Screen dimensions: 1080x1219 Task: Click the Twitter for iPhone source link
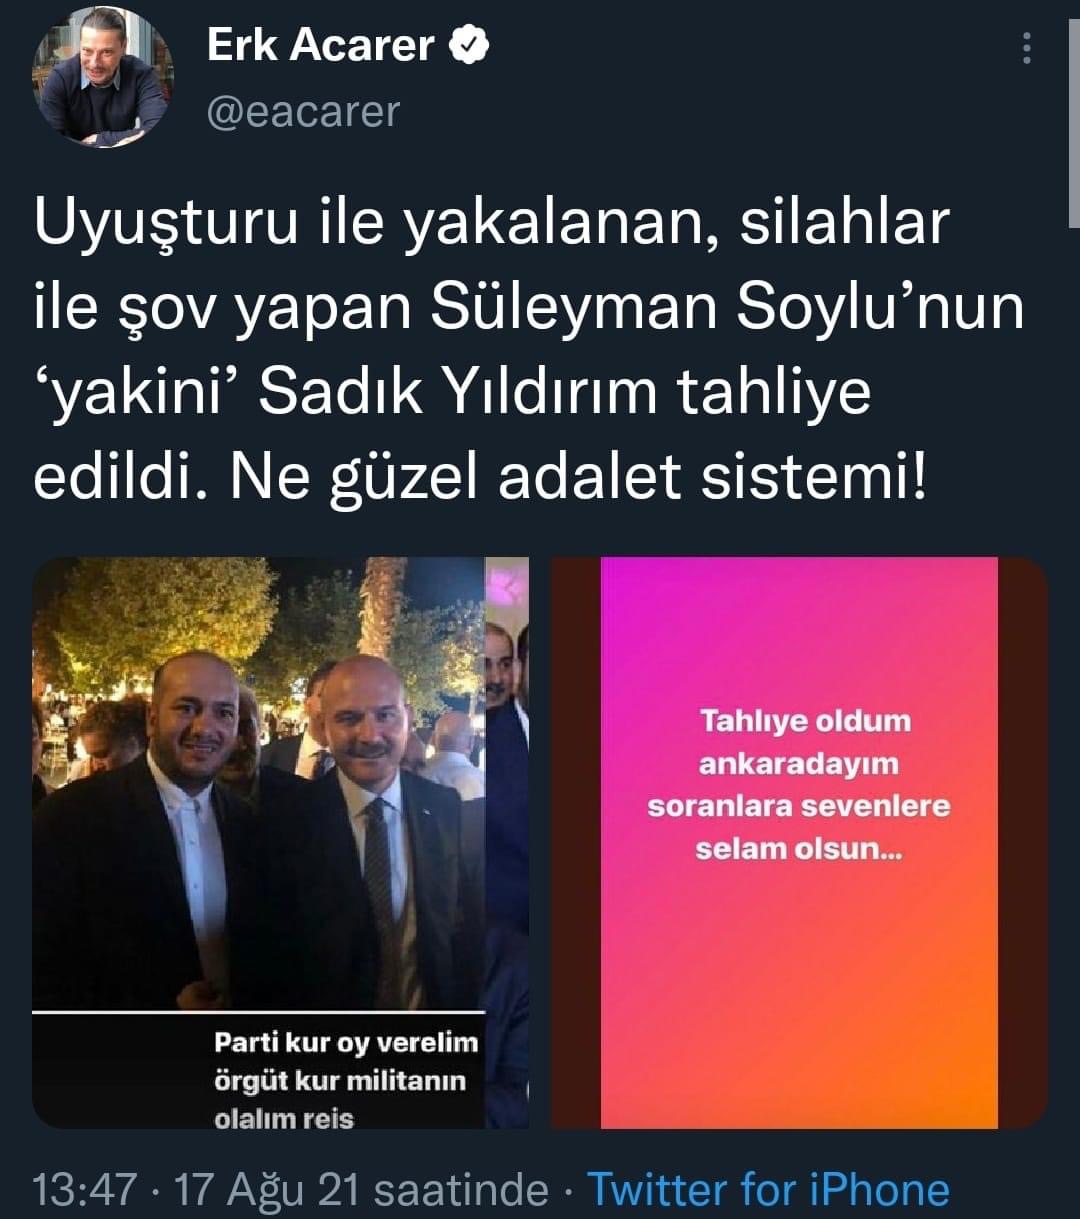[767, 1189]
